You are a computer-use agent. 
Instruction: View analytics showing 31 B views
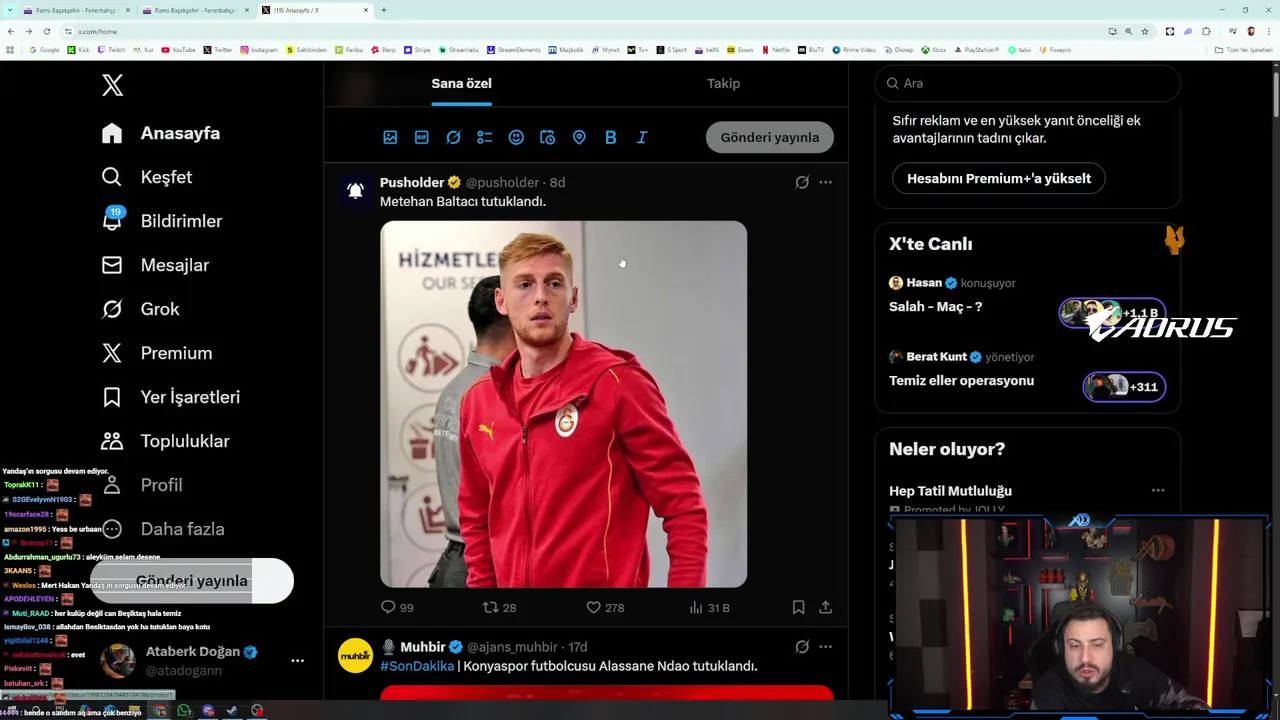[x=710, y=607]
